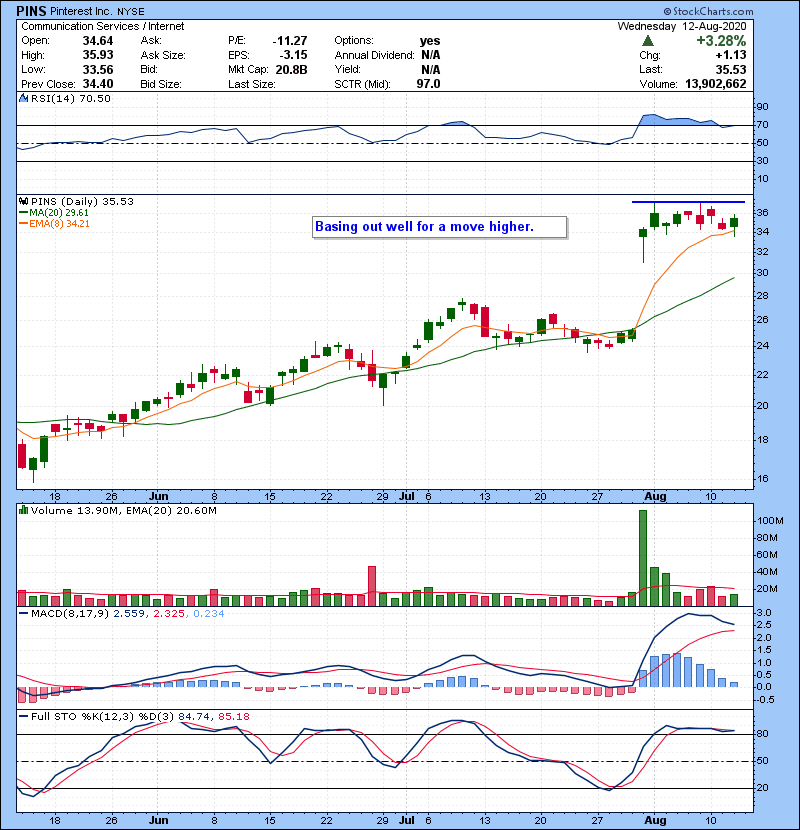
Task: Click the green up-triangle change indicator
Action: [x=648, y=41]
